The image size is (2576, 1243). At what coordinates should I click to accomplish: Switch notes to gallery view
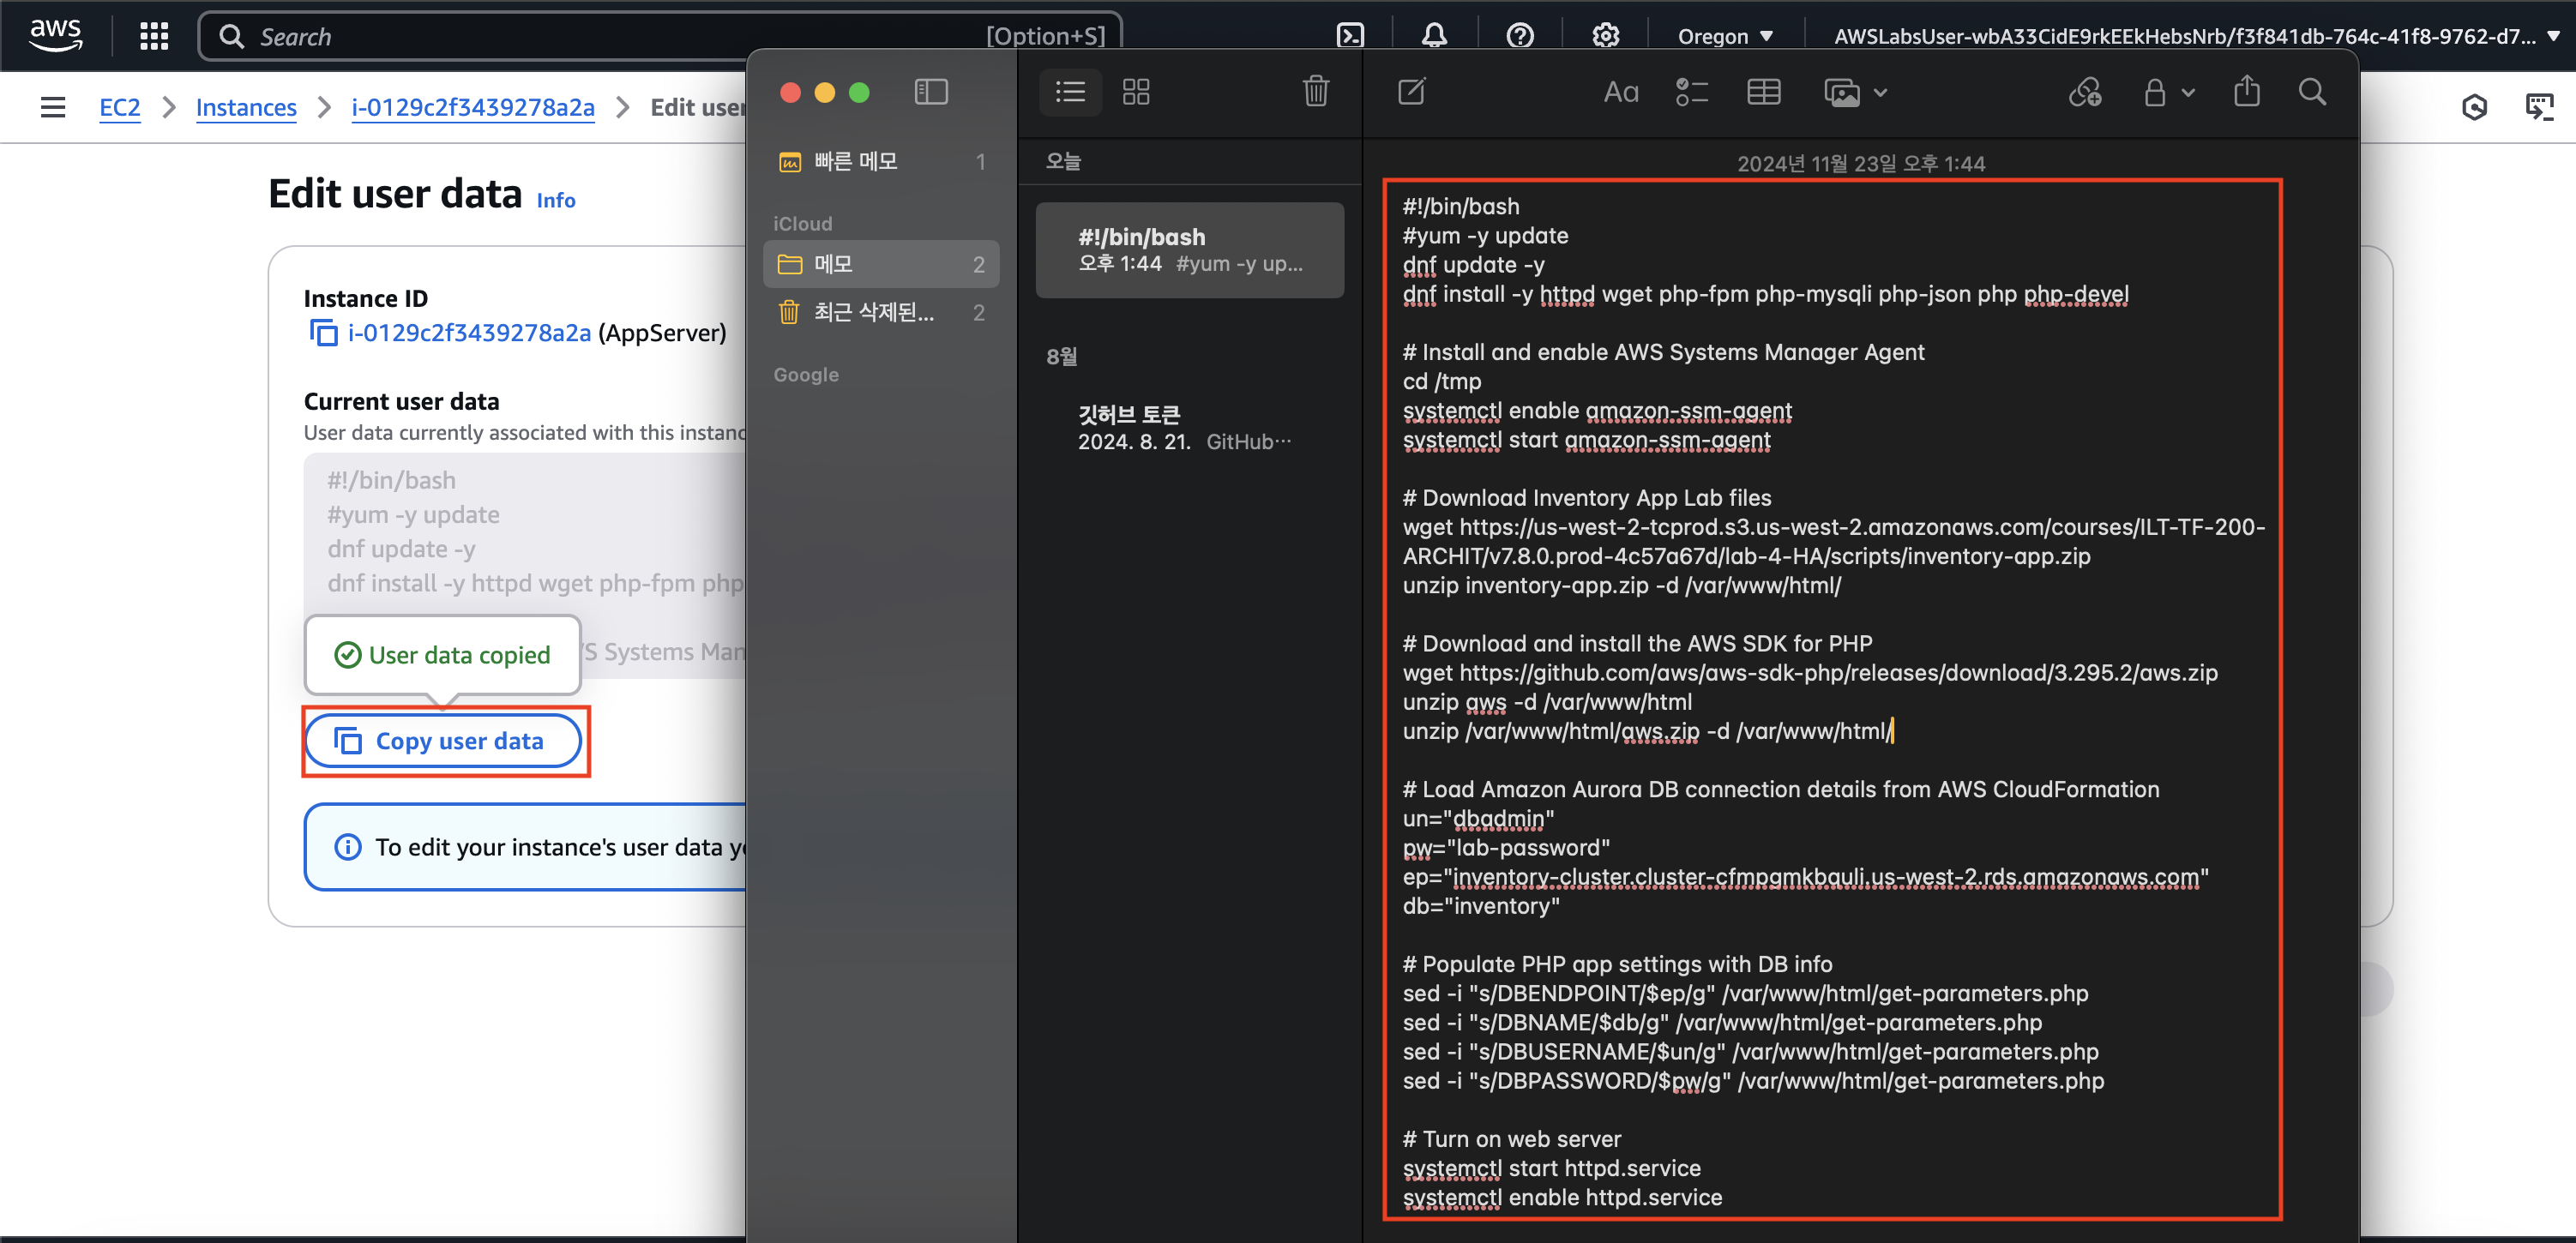point(1136,92)
